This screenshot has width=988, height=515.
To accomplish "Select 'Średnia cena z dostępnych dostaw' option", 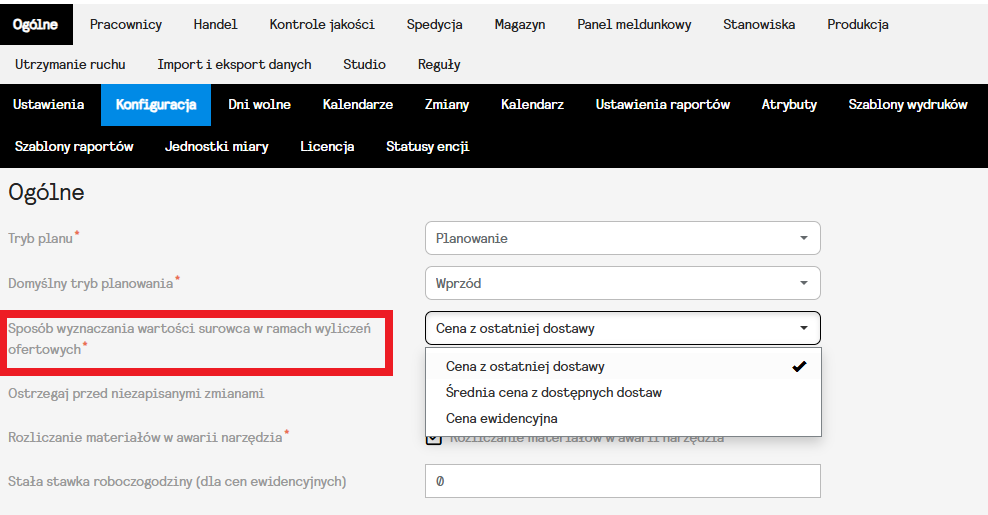I will 553,392.
